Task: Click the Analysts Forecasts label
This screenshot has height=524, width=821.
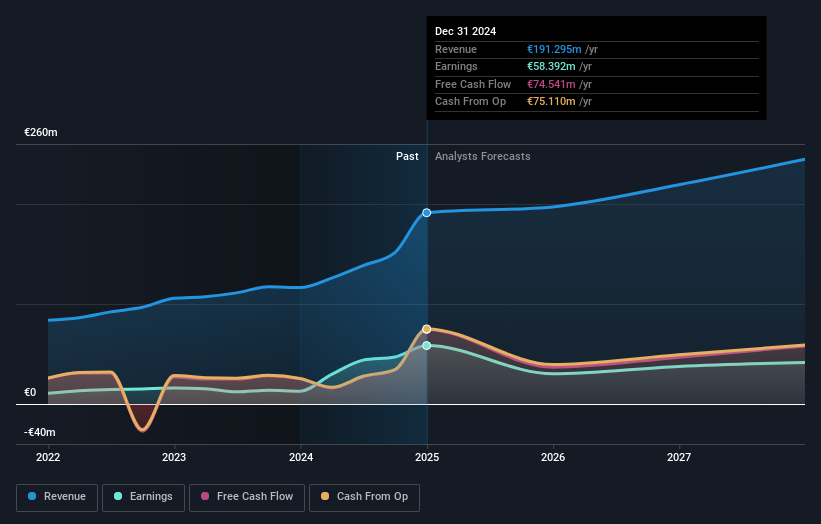Action: point(483,157)
